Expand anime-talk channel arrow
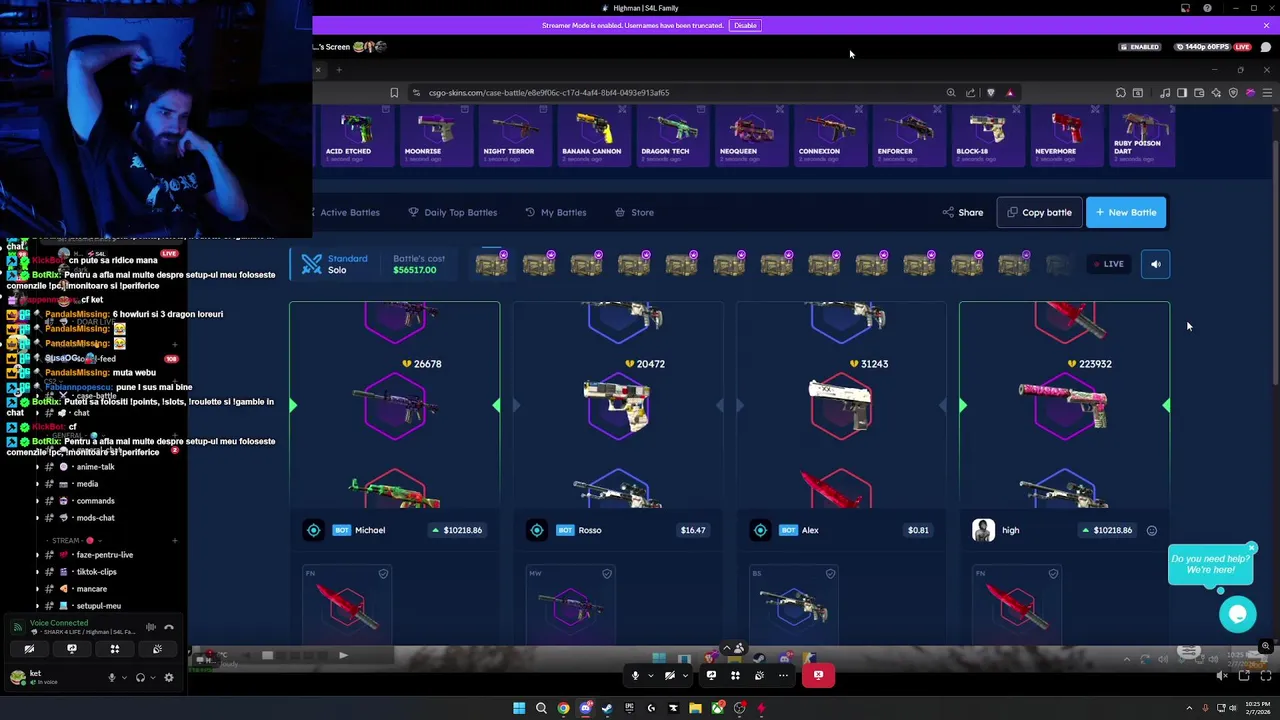The width and height of the screenshot is (1280, 720). tap(37, 467)
